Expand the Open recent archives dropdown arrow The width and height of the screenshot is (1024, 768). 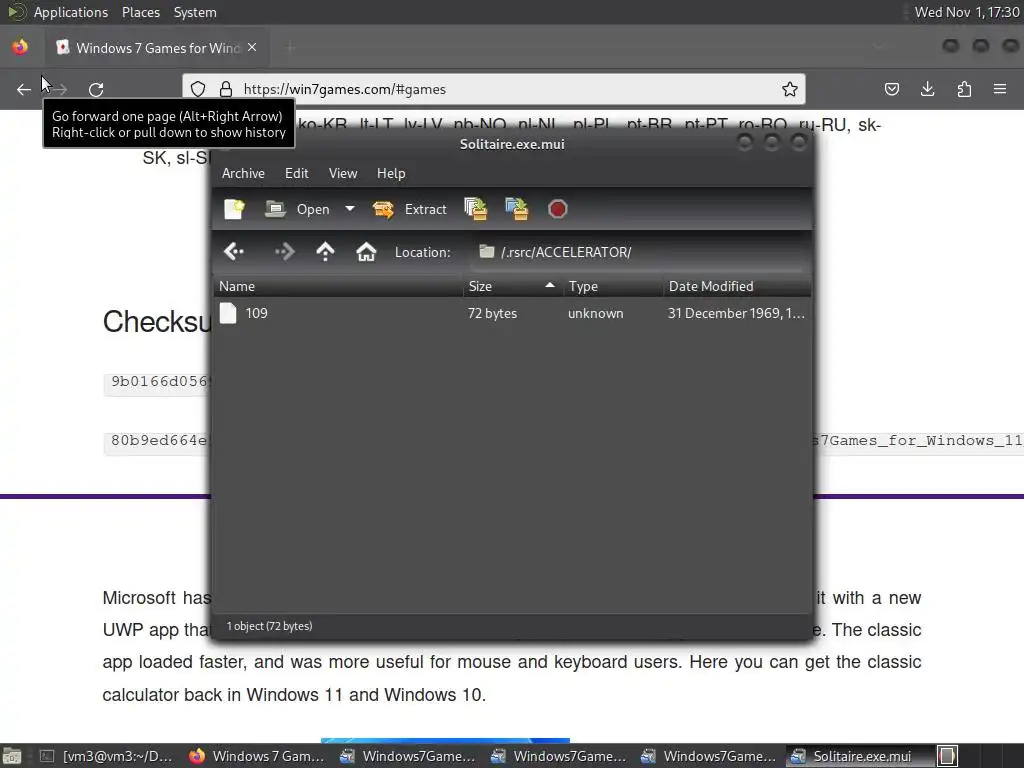point(350,209)
